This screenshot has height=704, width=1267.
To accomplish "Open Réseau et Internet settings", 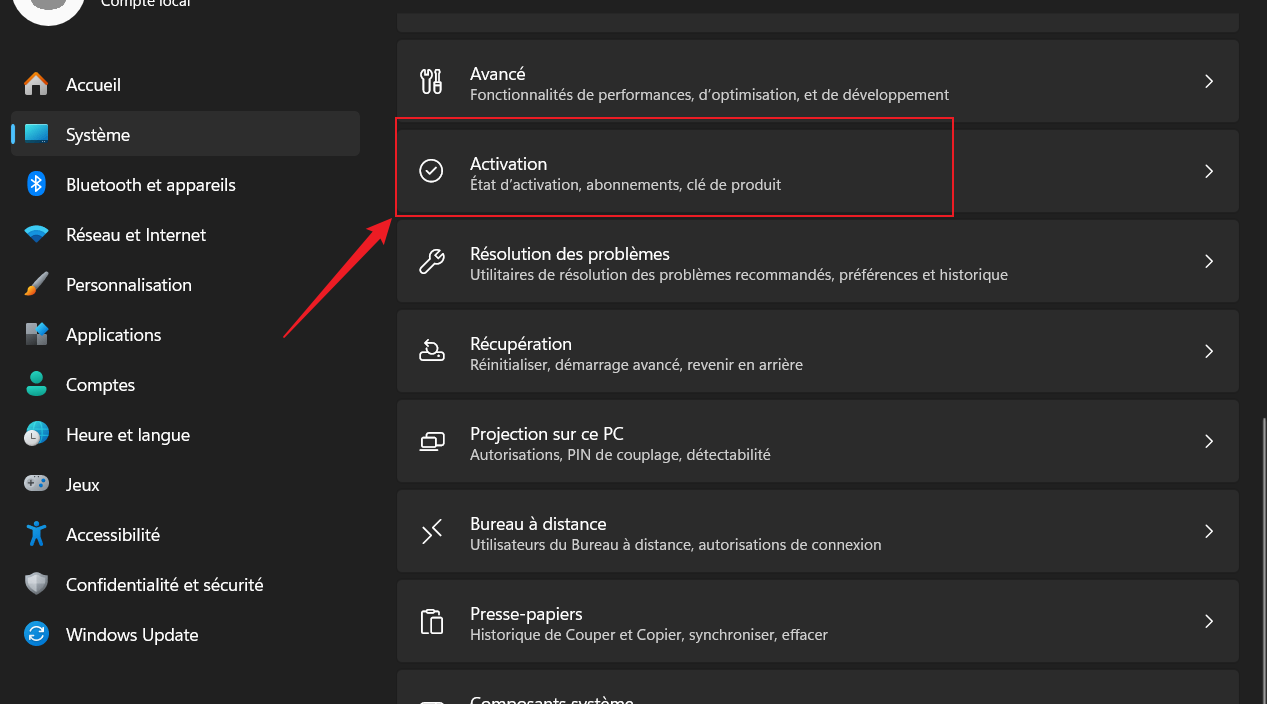I will coord(185,234).
